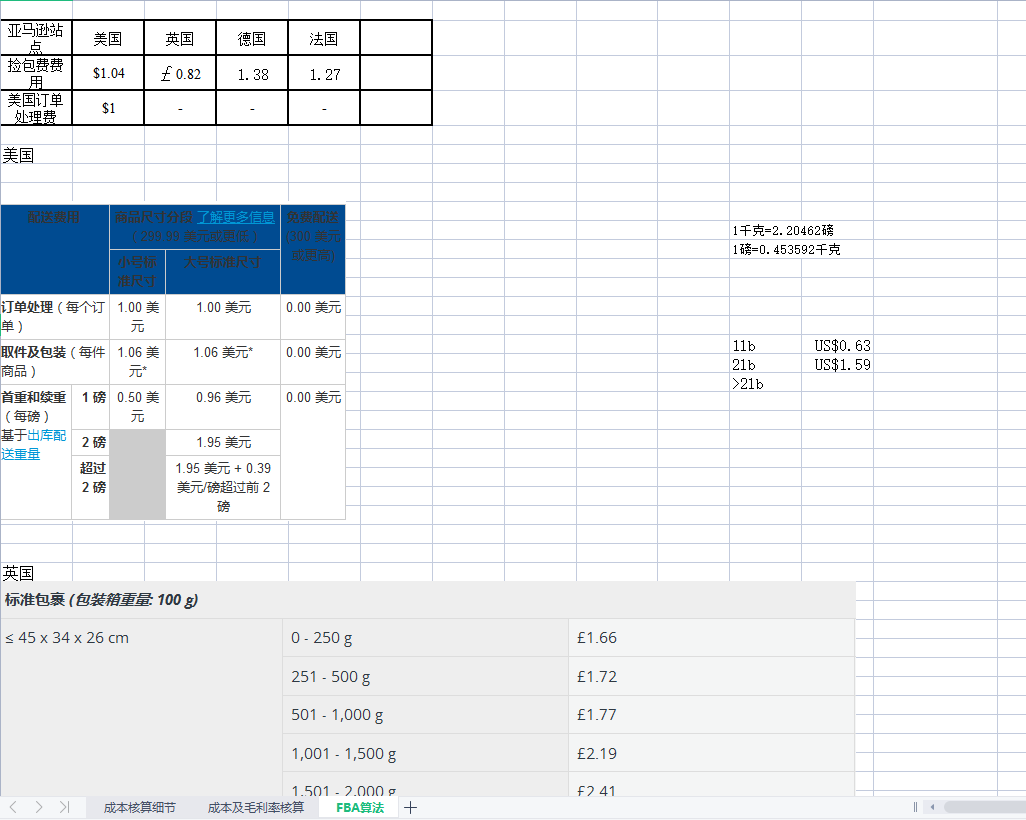Screen dimensions: 1026x820
Task: Click the 德国 column header cell
Action: pos(252,38)
